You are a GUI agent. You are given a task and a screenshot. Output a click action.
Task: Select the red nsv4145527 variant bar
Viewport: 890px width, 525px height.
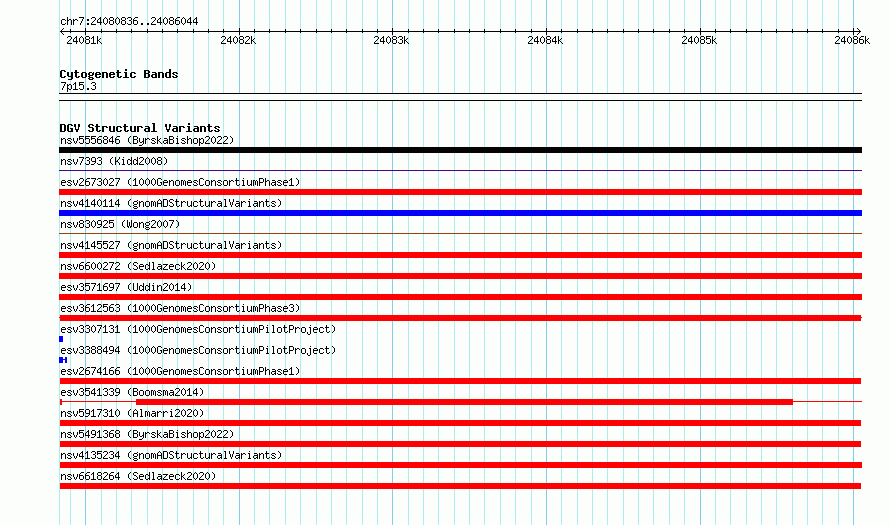coord(460,255)
